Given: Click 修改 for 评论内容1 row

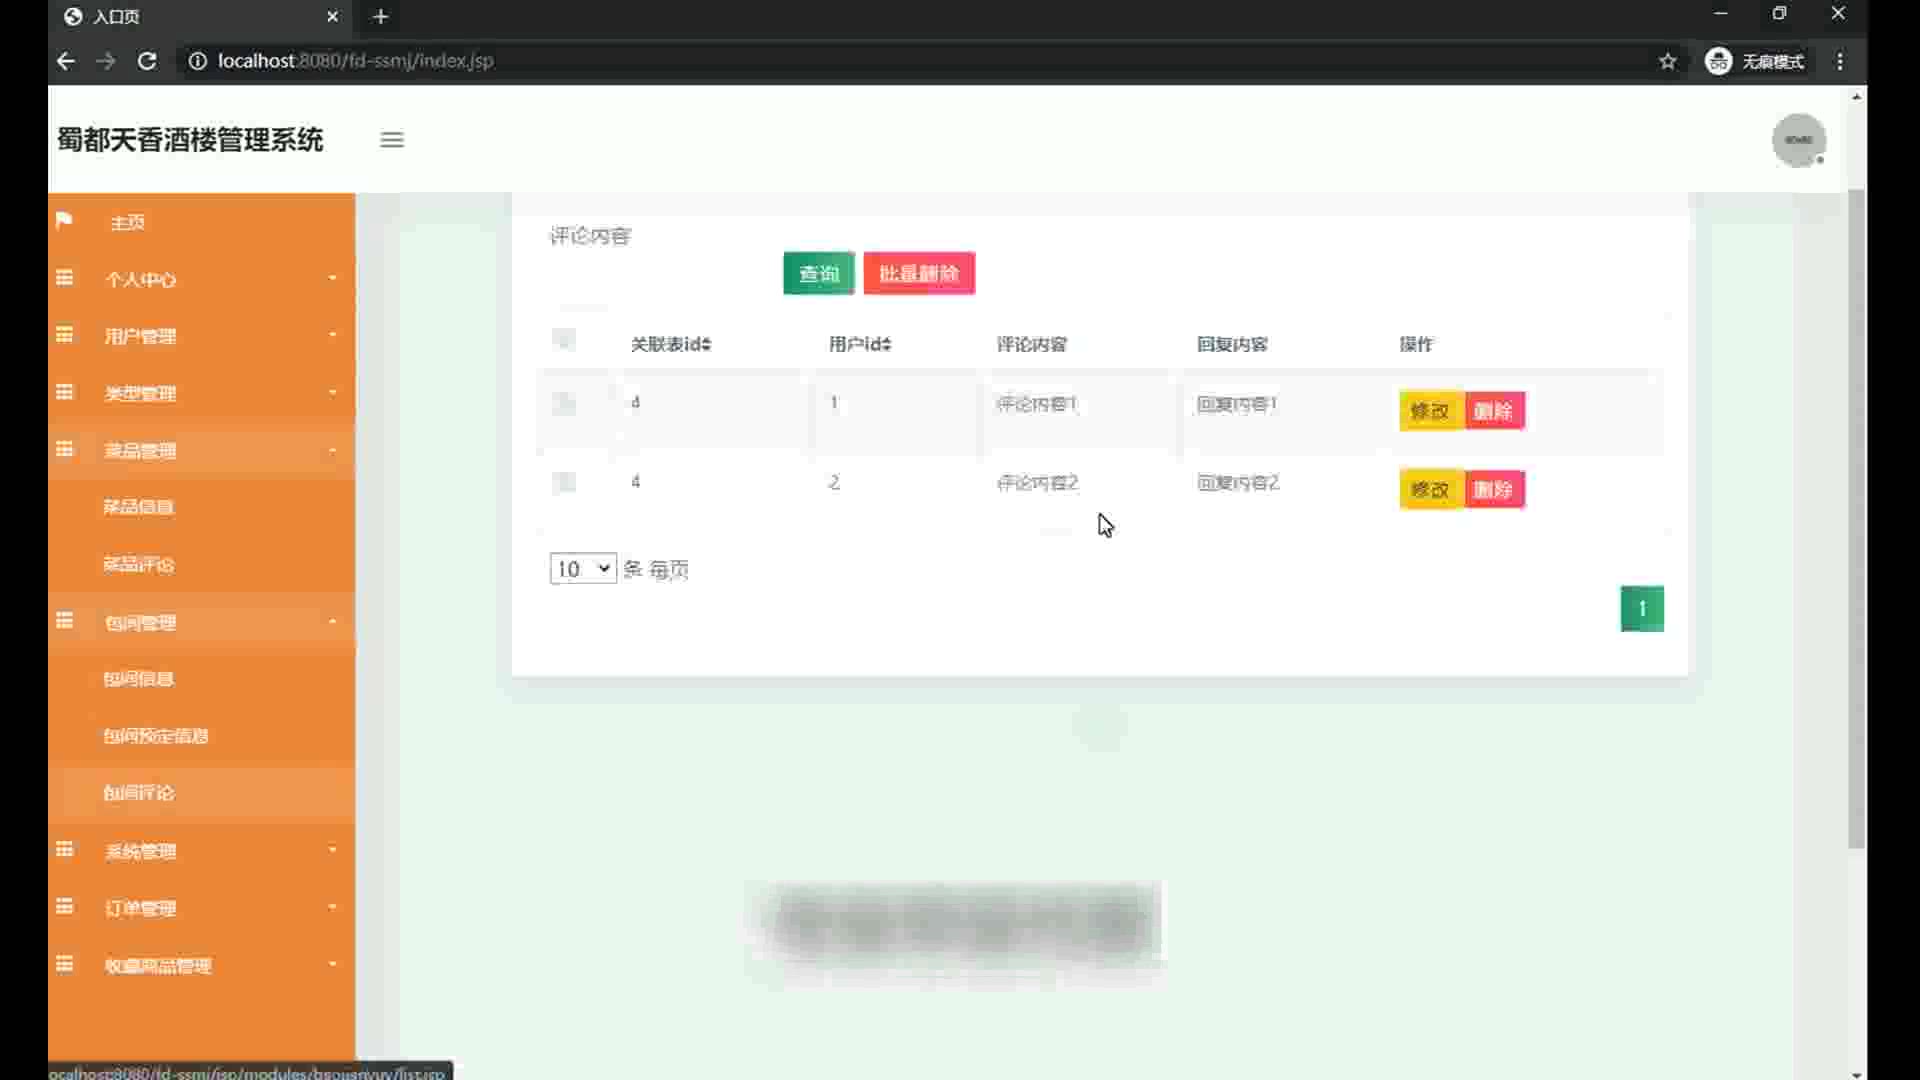Looking at the screenshot, I should [1431, 411].
